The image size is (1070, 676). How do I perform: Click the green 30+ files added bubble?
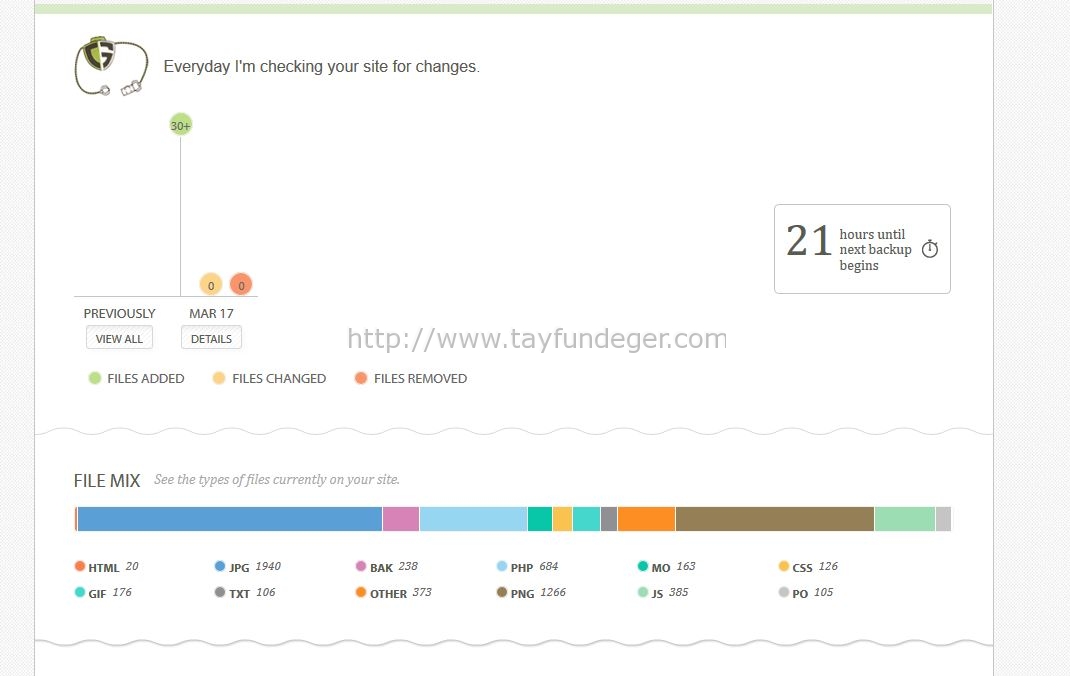click(x=180, y=125)
